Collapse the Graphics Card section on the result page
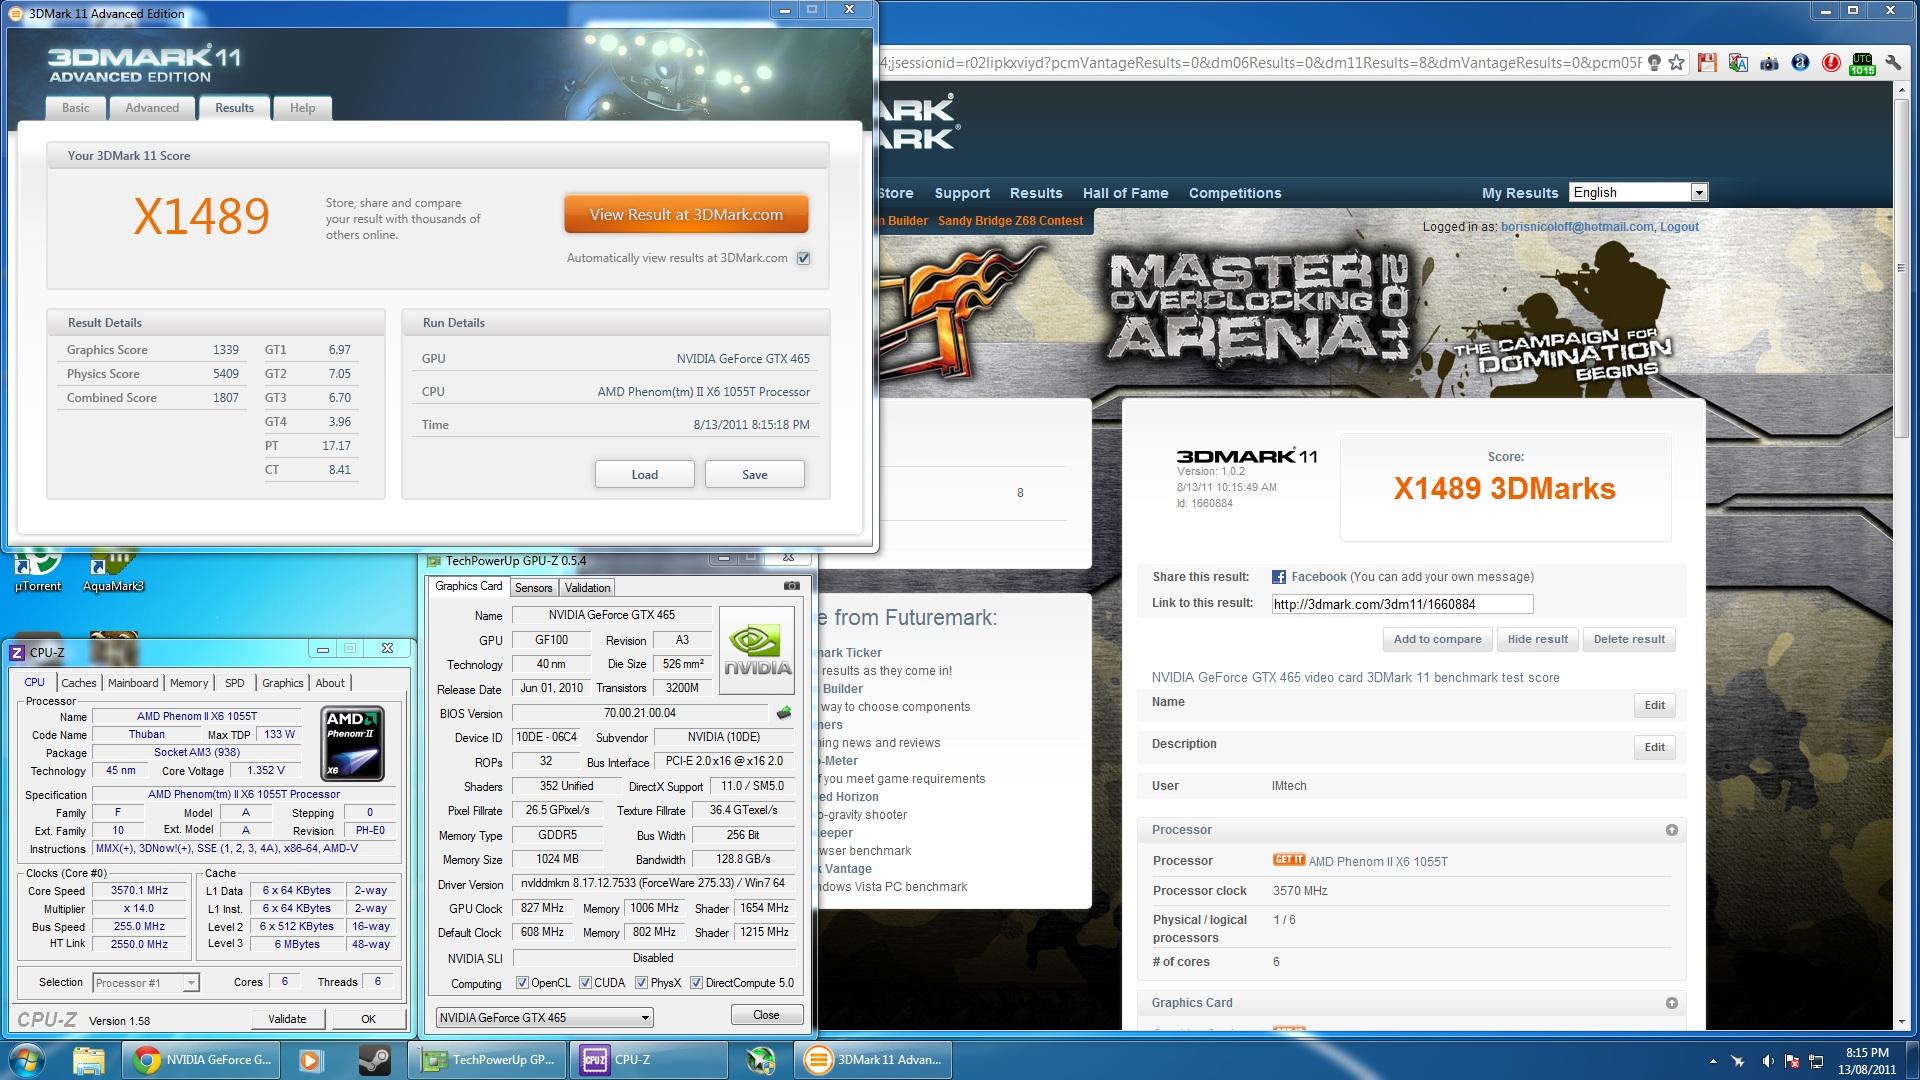 (x=1671, y=1003)
